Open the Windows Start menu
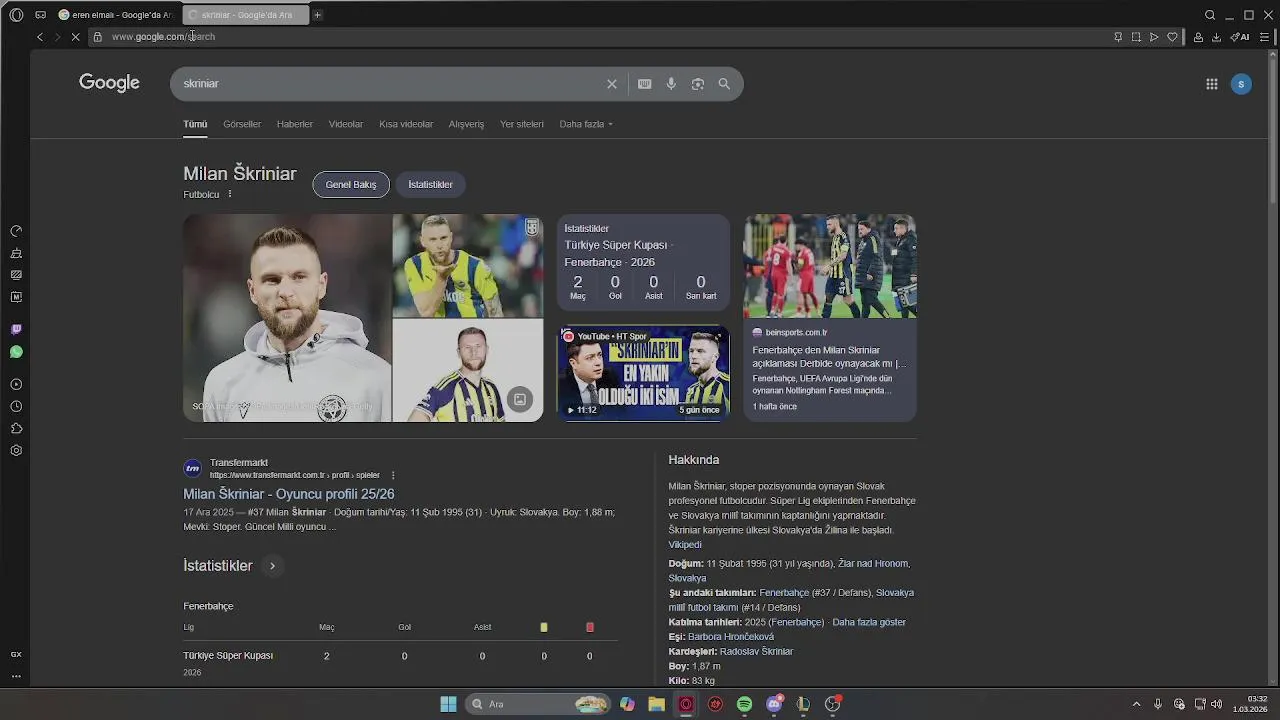 point(448,704)
